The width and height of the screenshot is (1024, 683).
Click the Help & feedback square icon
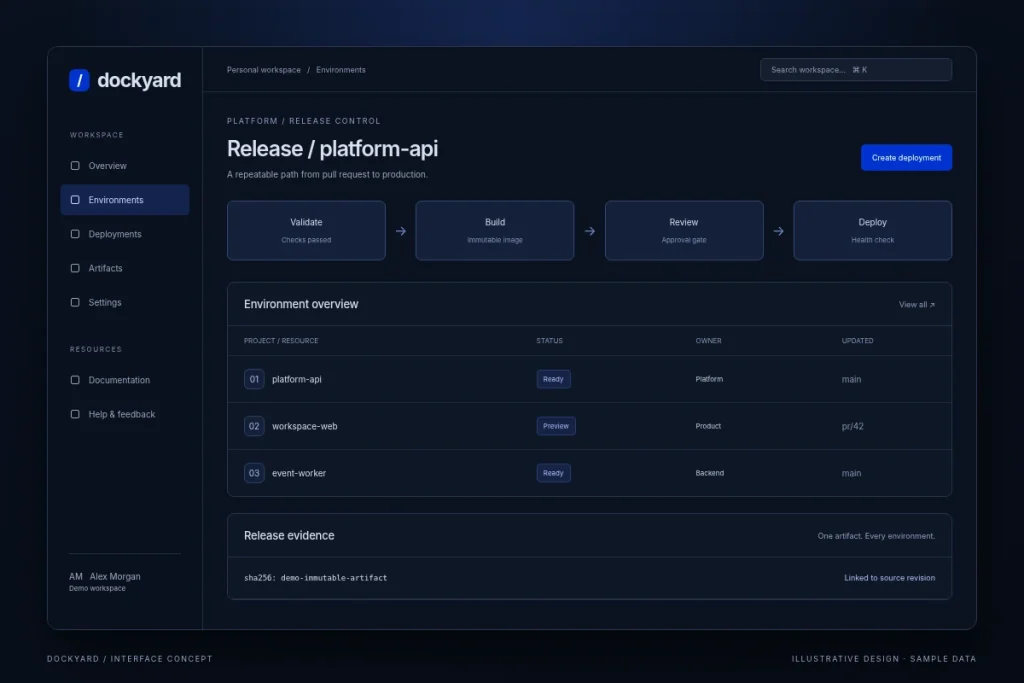[x=75, y=414]
